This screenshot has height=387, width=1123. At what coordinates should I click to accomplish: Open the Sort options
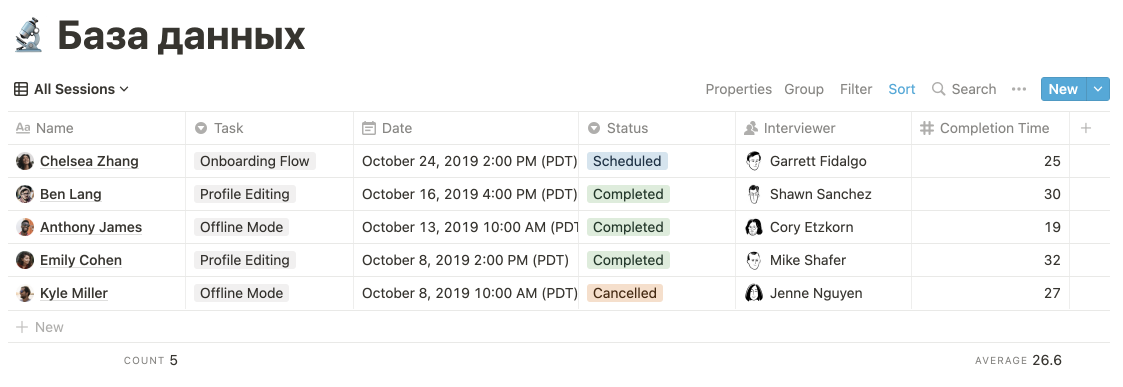(902, 89)
